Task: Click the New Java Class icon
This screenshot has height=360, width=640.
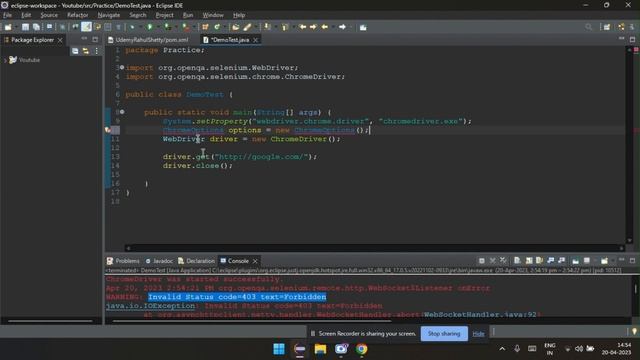Action: pyautogui.click(x=217, y=27)
